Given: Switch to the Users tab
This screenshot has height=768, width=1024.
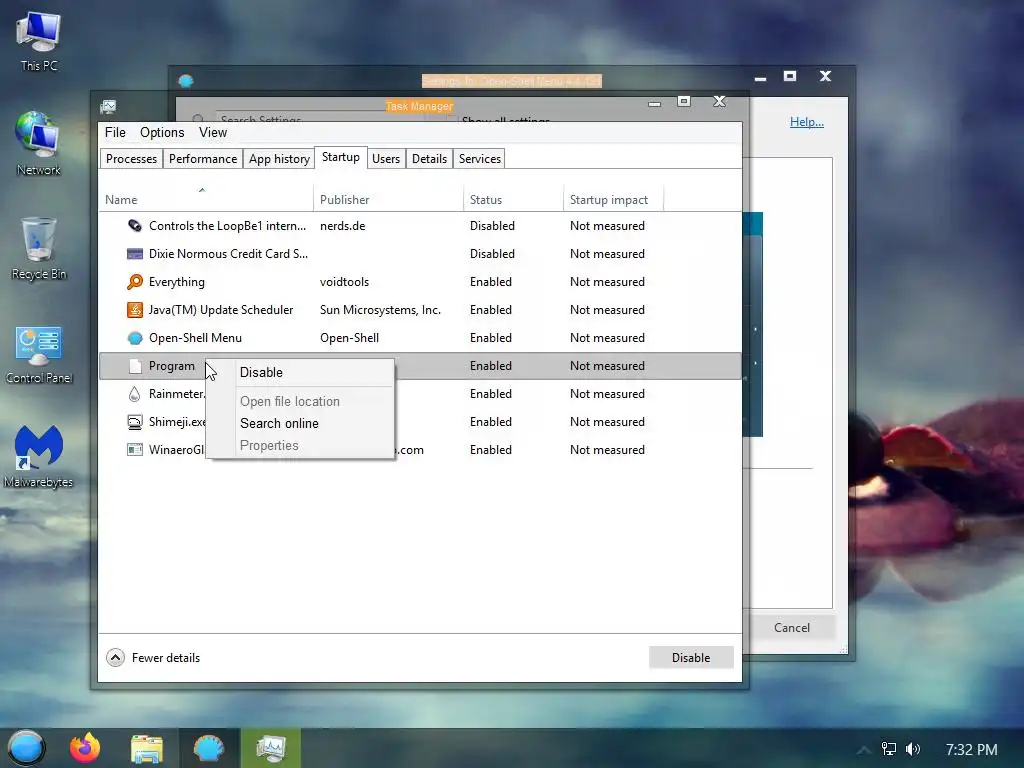Looking at the screenshot, I should click(385, 159).
